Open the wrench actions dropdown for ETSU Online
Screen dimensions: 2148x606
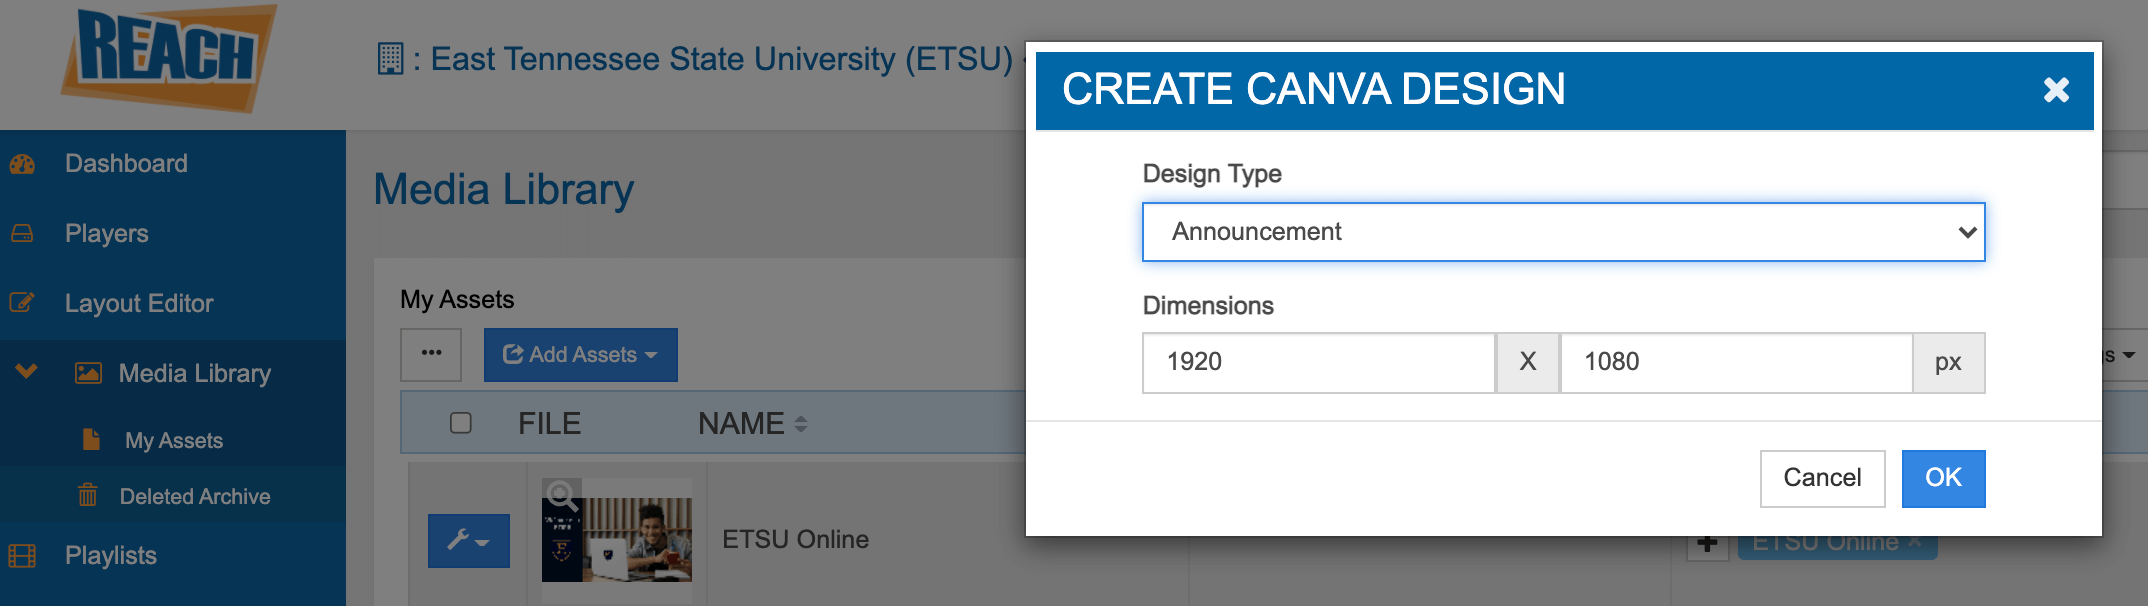[468, 541]
